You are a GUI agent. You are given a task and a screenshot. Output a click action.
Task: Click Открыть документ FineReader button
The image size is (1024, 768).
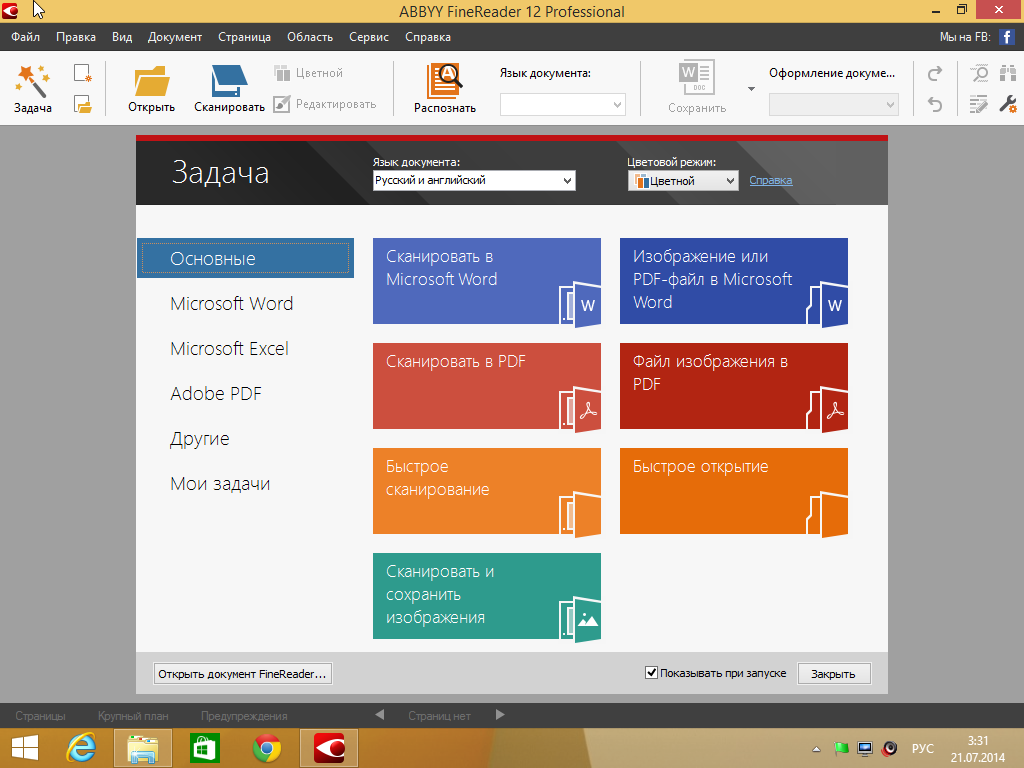pyautogui.click(x=242, y=674)
